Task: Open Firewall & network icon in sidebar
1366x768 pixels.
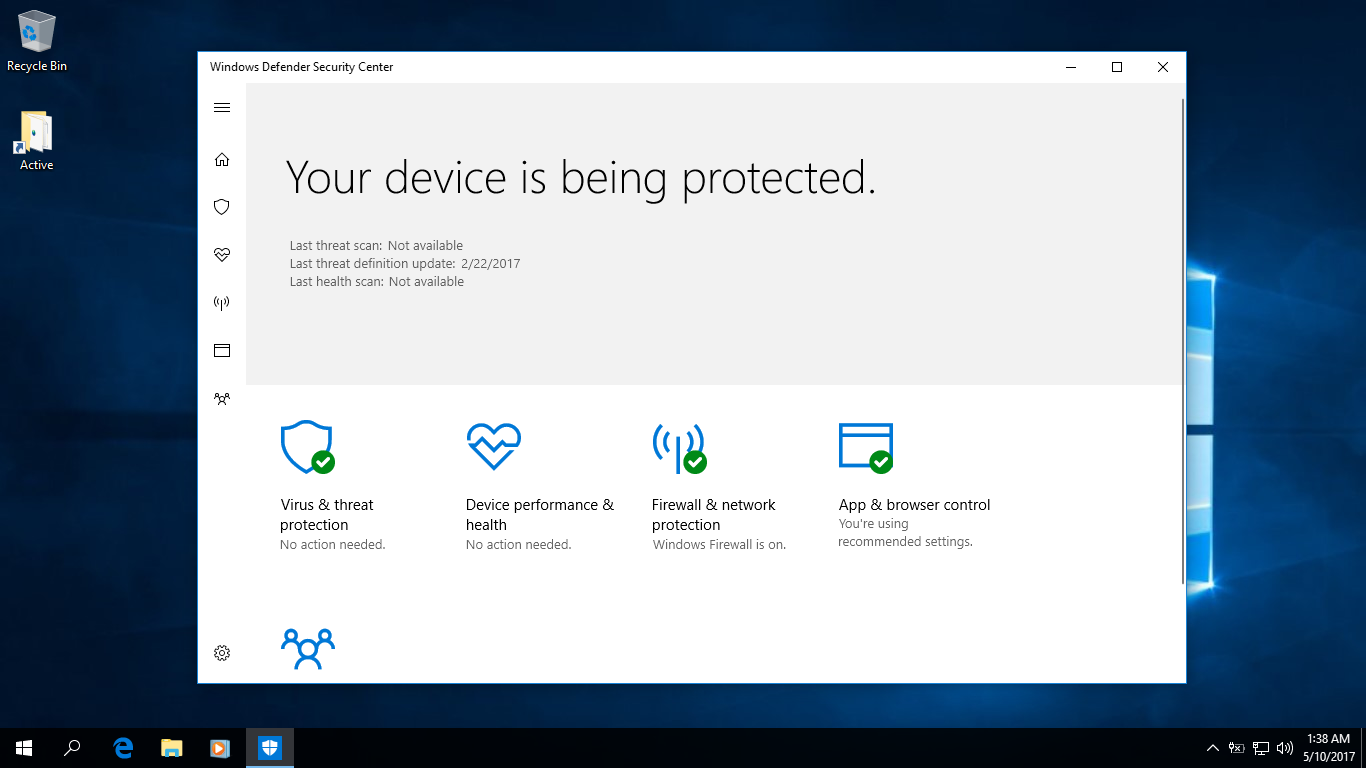Action: [x=222, y=303]
